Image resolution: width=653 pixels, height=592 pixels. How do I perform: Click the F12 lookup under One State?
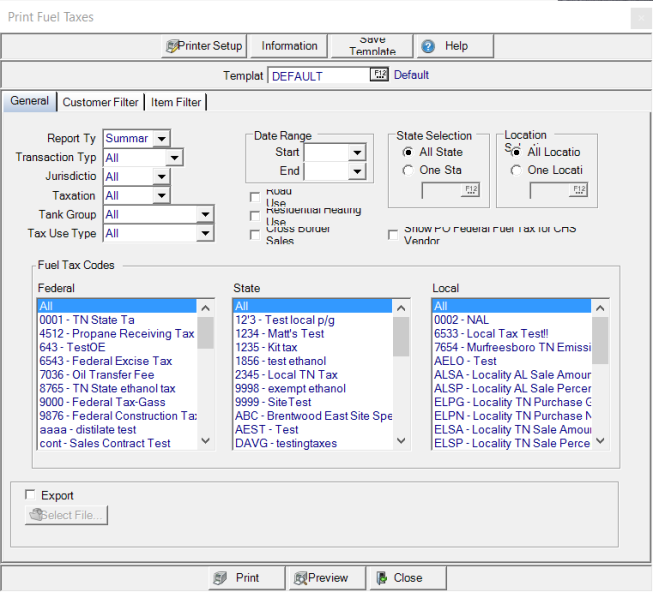click(x=471, y=190)
